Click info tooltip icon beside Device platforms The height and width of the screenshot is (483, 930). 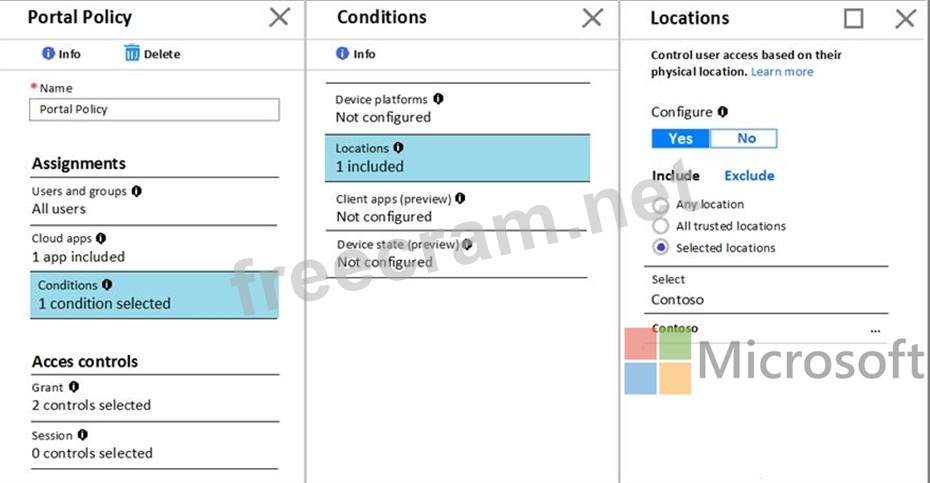438,99
